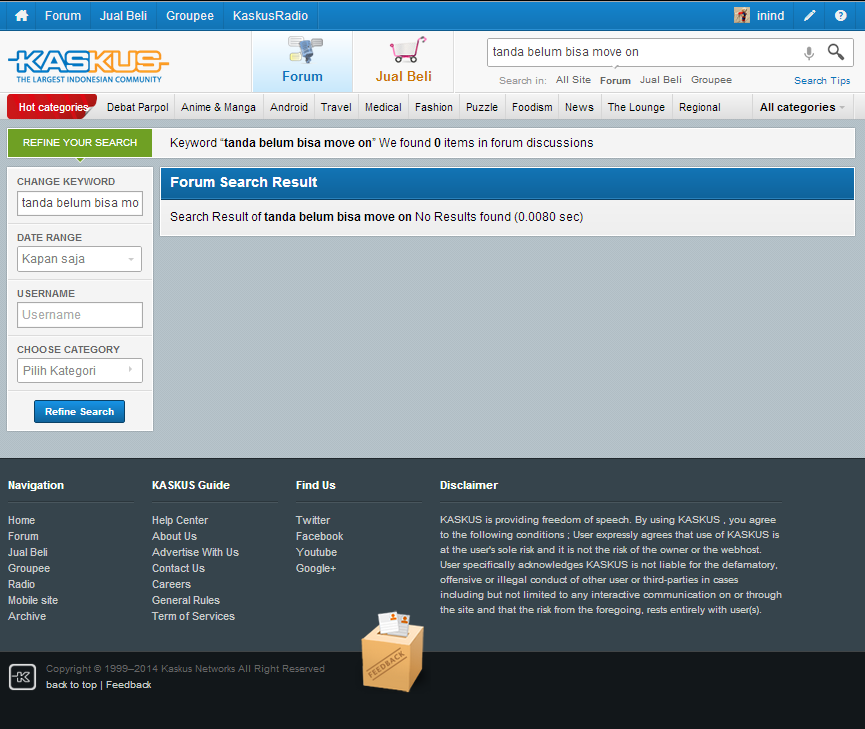Go to the News category
Screen dimensions: 865x729
tap(579, 107)
